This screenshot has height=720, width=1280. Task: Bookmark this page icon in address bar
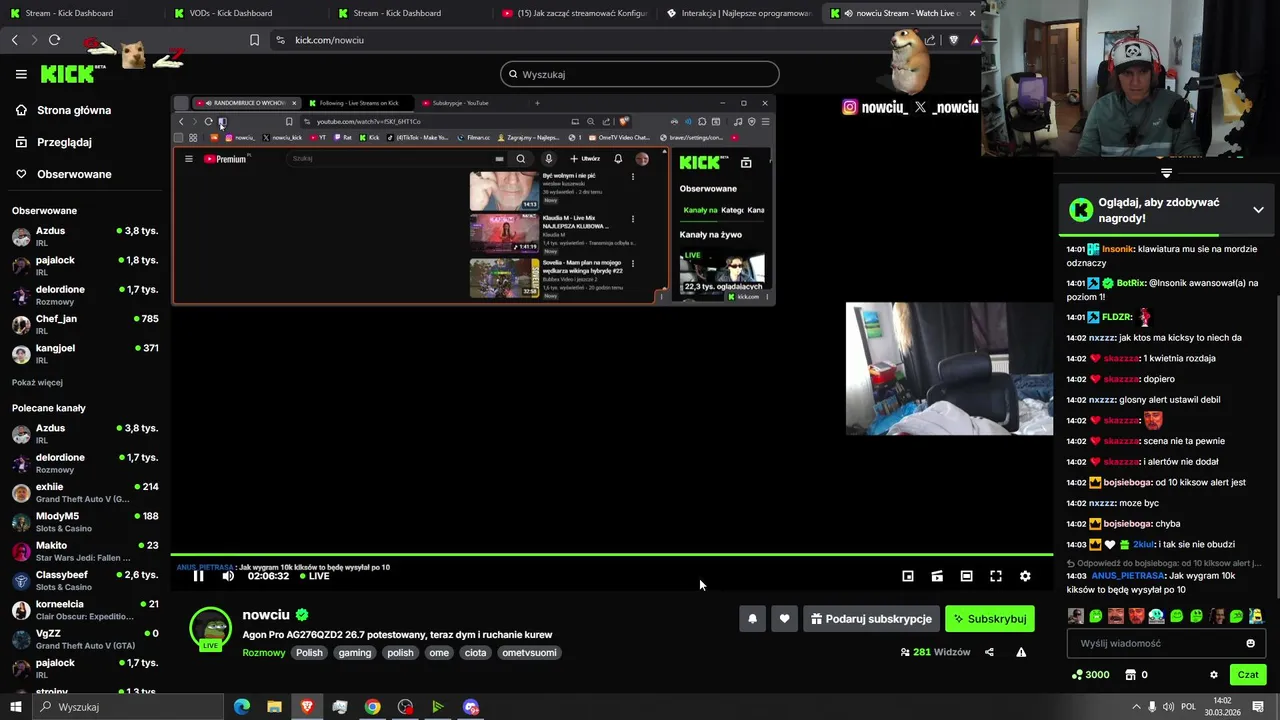(254, 40)
